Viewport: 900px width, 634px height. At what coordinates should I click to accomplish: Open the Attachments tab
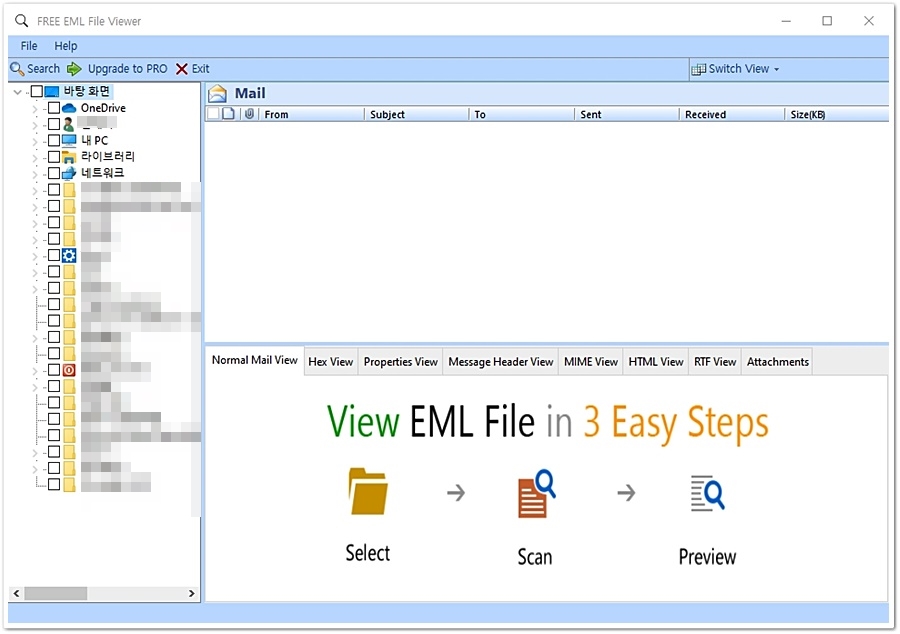point(777,362)
